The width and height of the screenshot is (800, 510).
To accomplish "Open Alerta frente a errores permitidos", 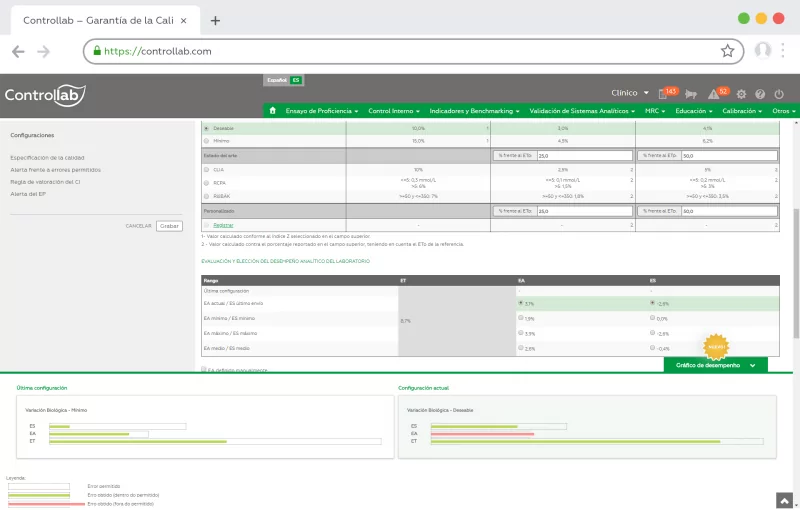I will tap(55, 170).
